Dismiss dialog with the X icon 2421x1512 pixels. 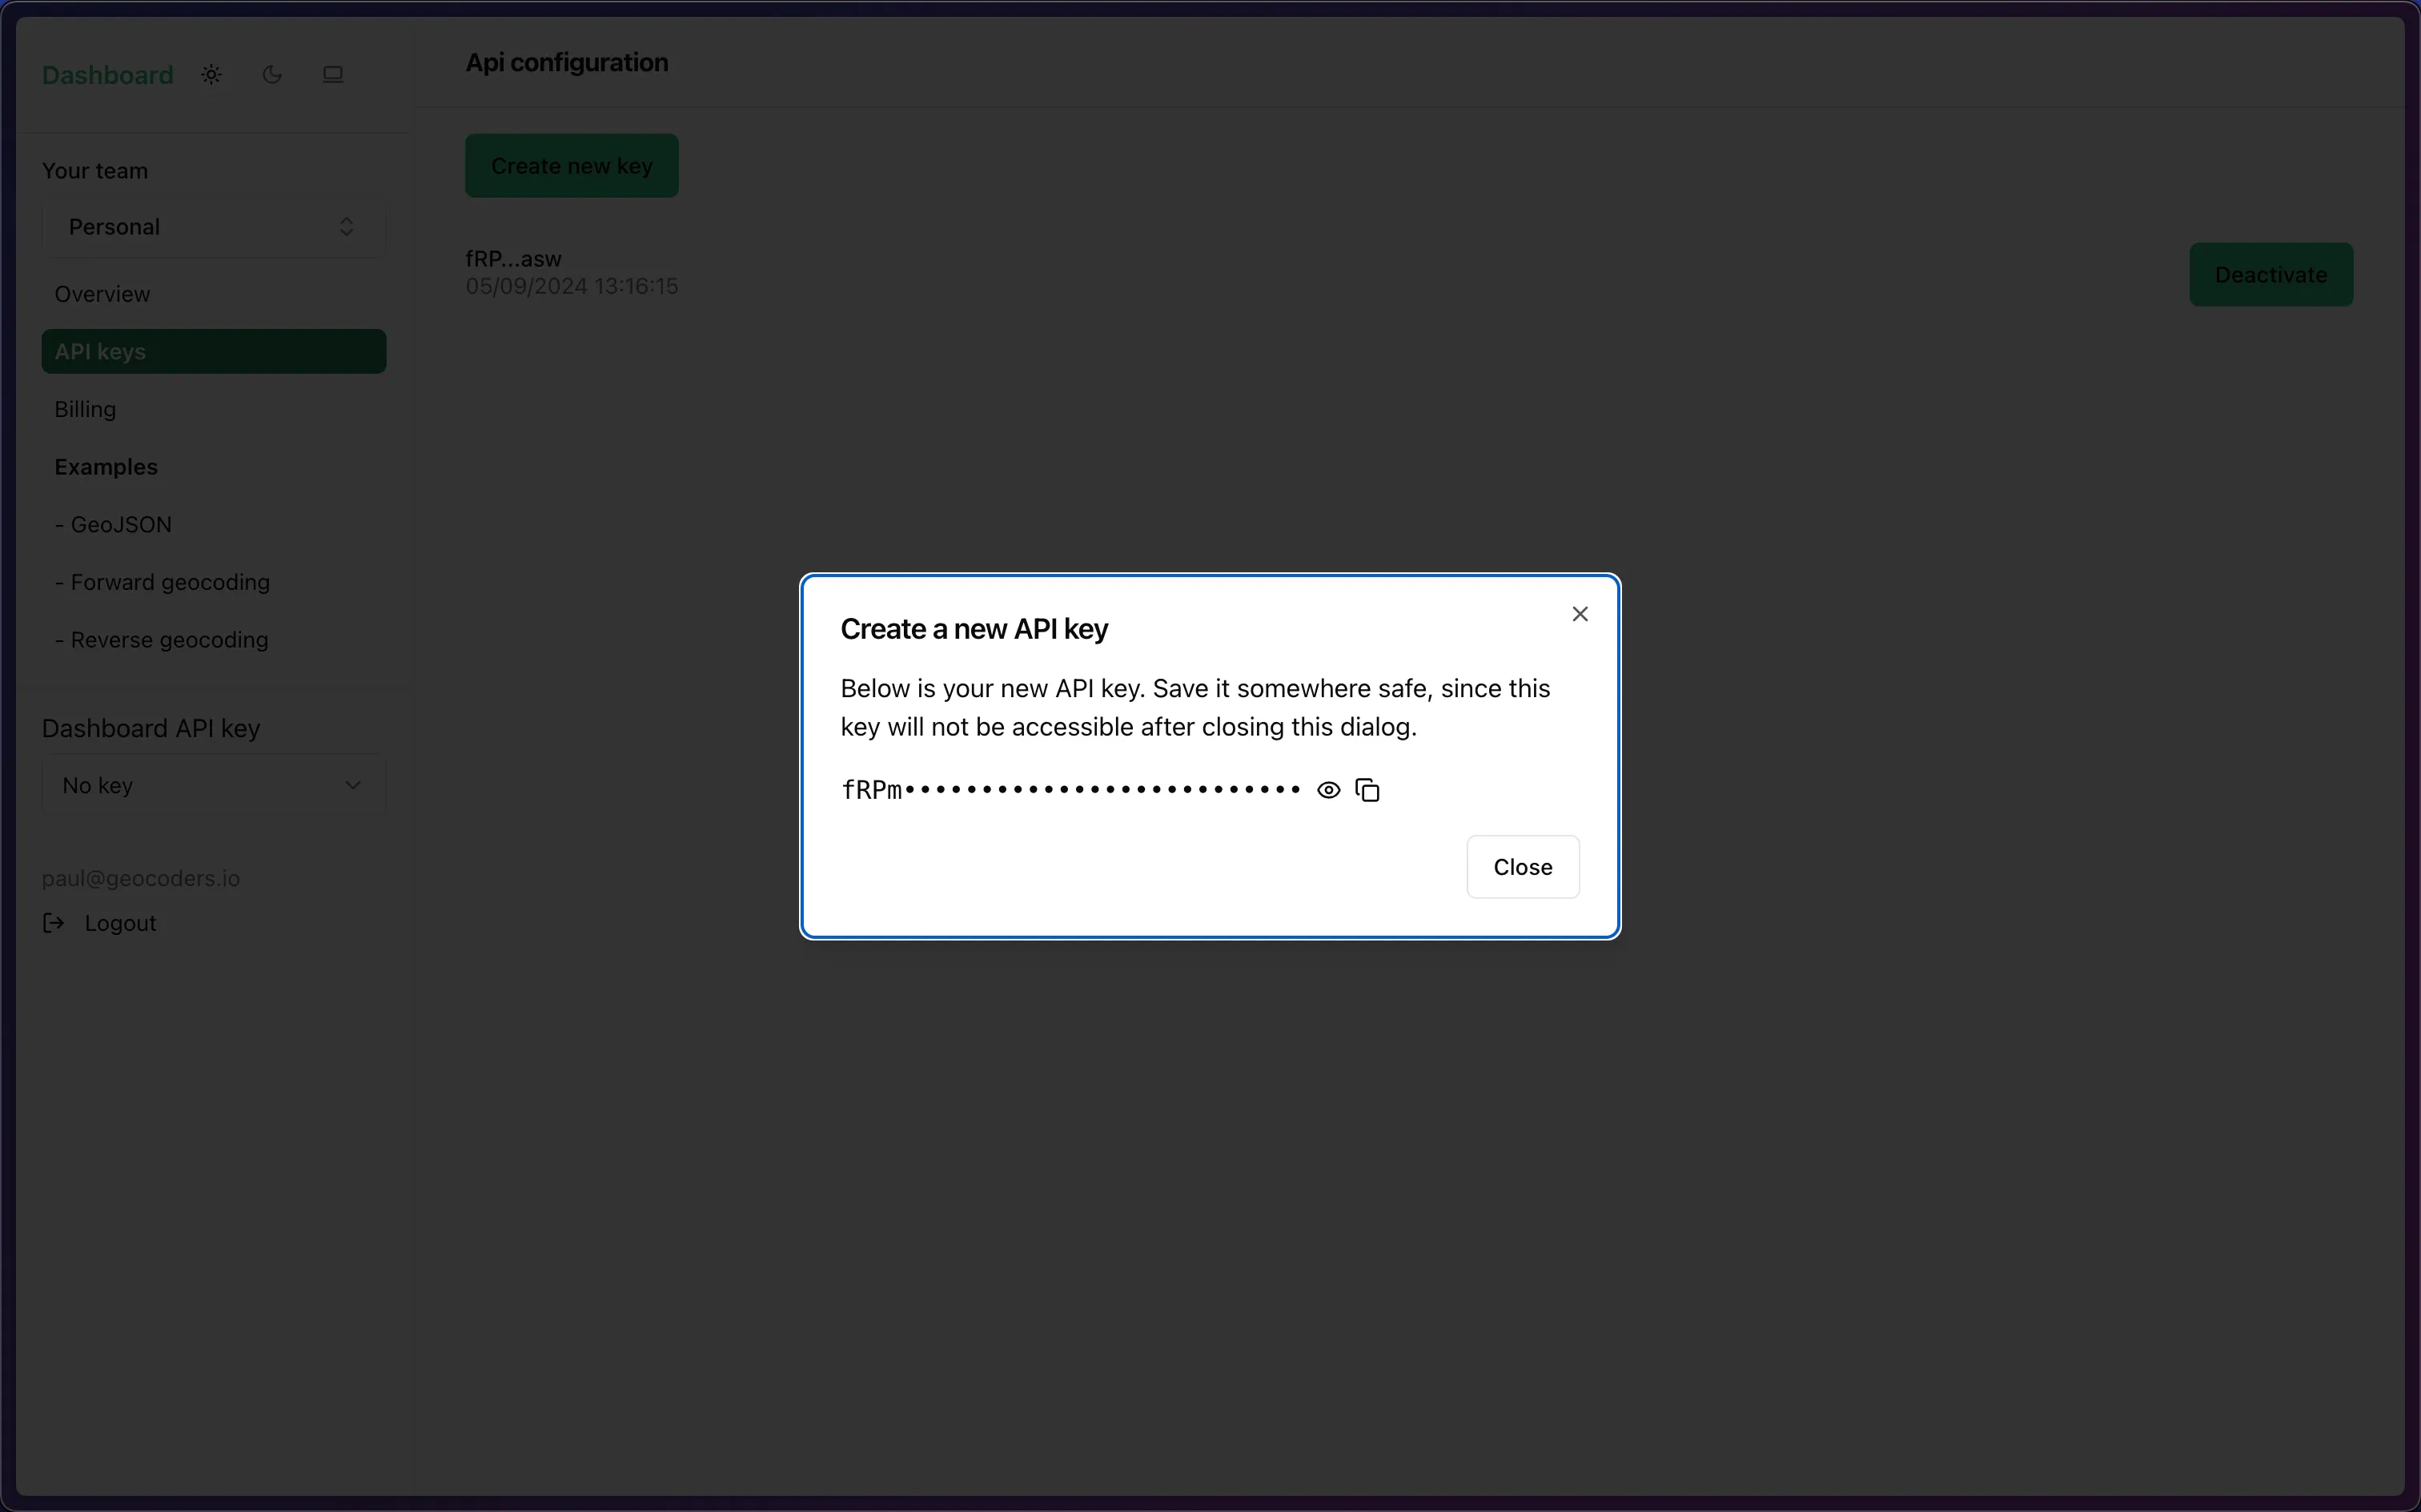pyautogui.click(x=1580, y=614)
